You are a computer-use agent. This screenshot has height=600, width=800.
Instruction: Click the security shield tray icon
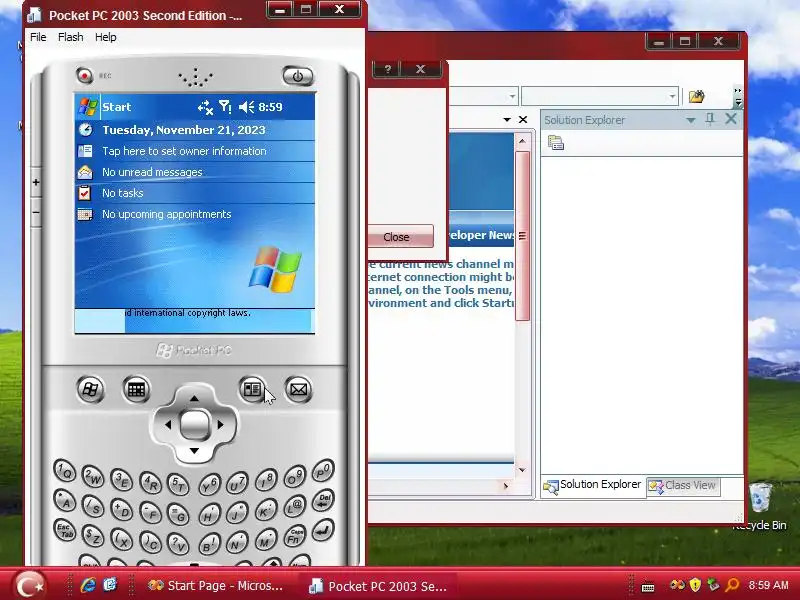pos(695,585)
